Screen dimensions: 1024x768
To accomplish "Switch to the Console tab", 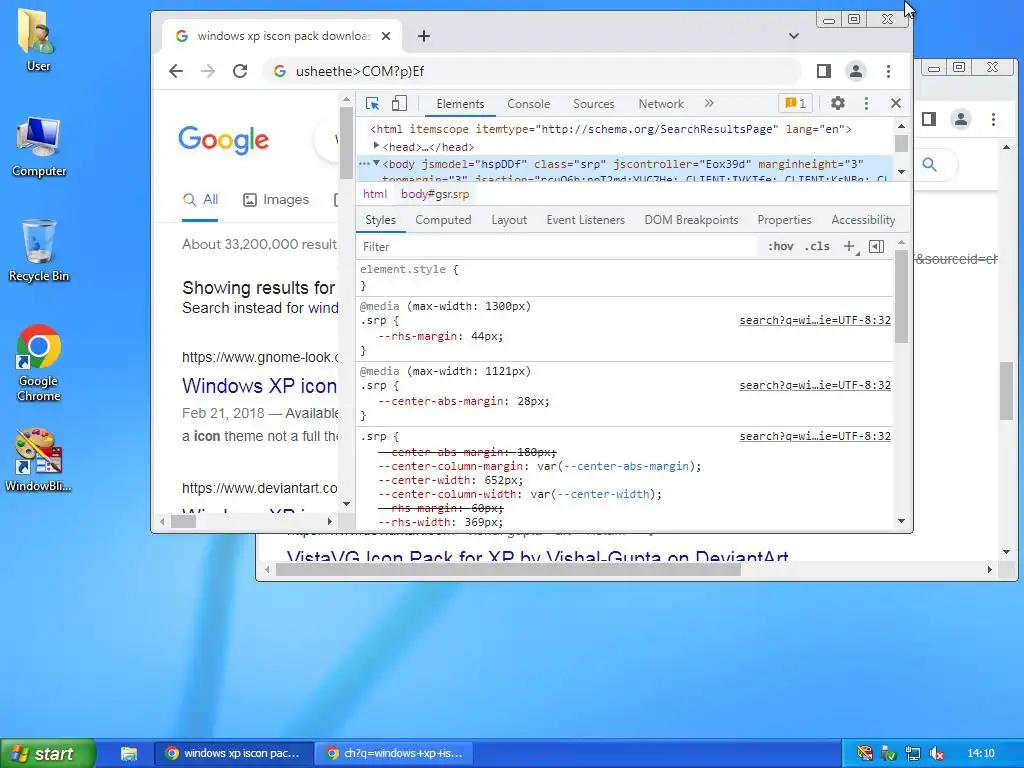I will pyautogui.click(x=528, y=104).
